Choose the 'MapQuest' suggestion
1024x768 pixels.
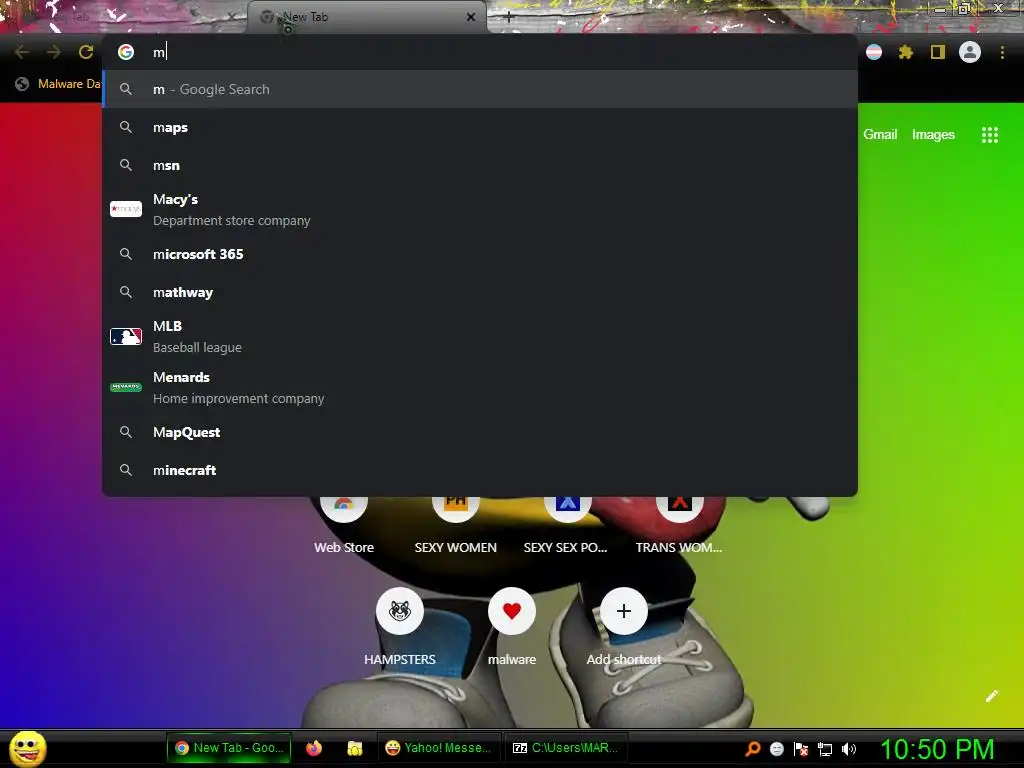coord(480,432)
